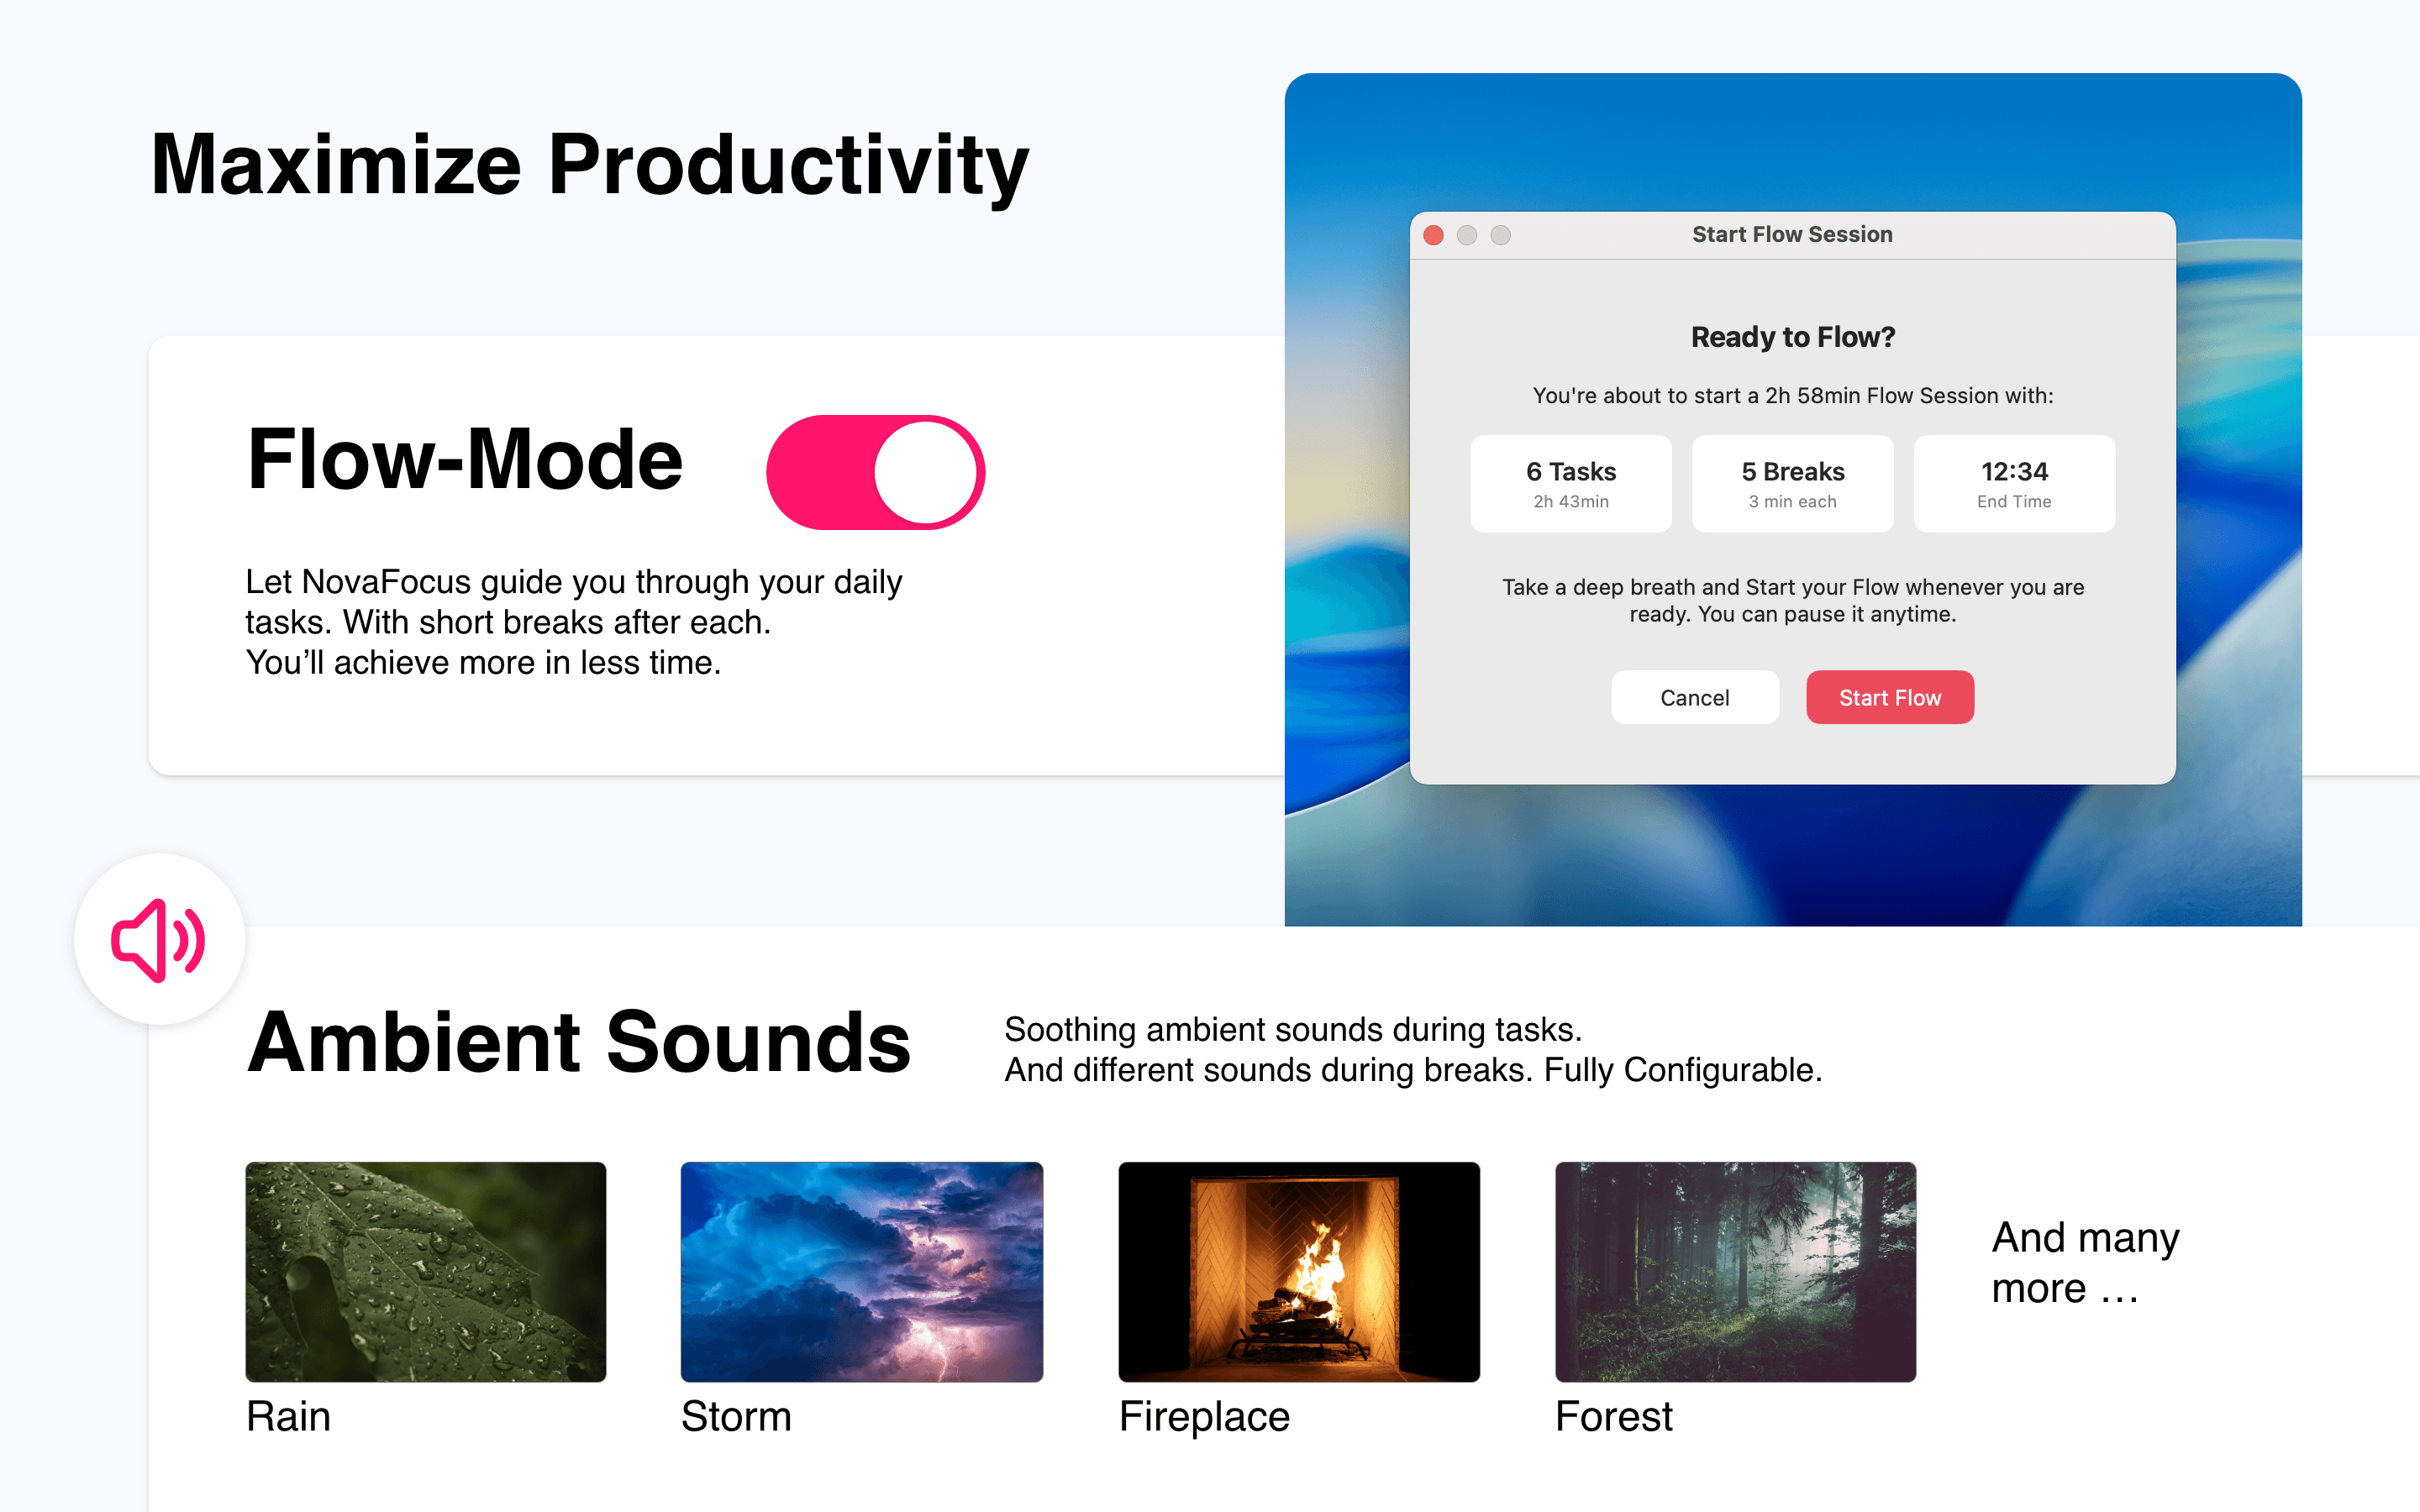Cancel the Flow session dialog
2420x1512 pixels.
coord(1694,697)
